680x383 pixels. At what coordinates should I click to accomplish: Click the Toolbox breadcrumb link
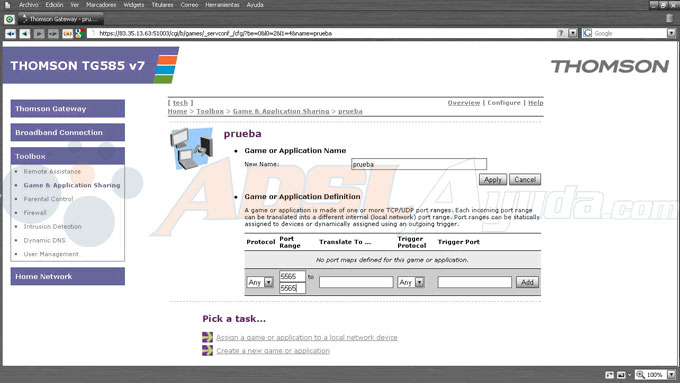click(x=210, y=111)
